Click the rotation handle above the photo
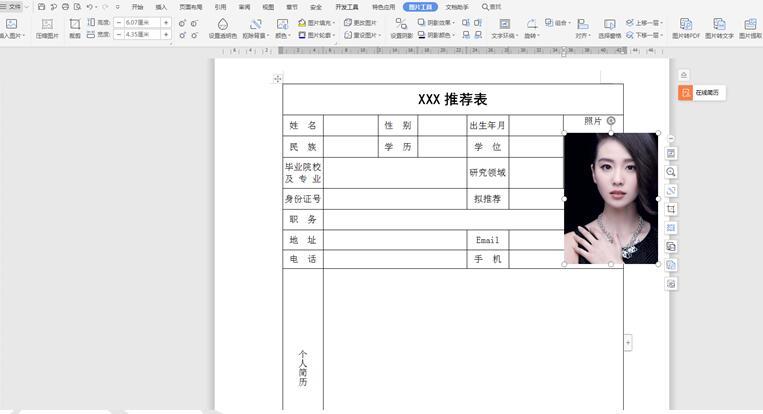 pos(611,121)
